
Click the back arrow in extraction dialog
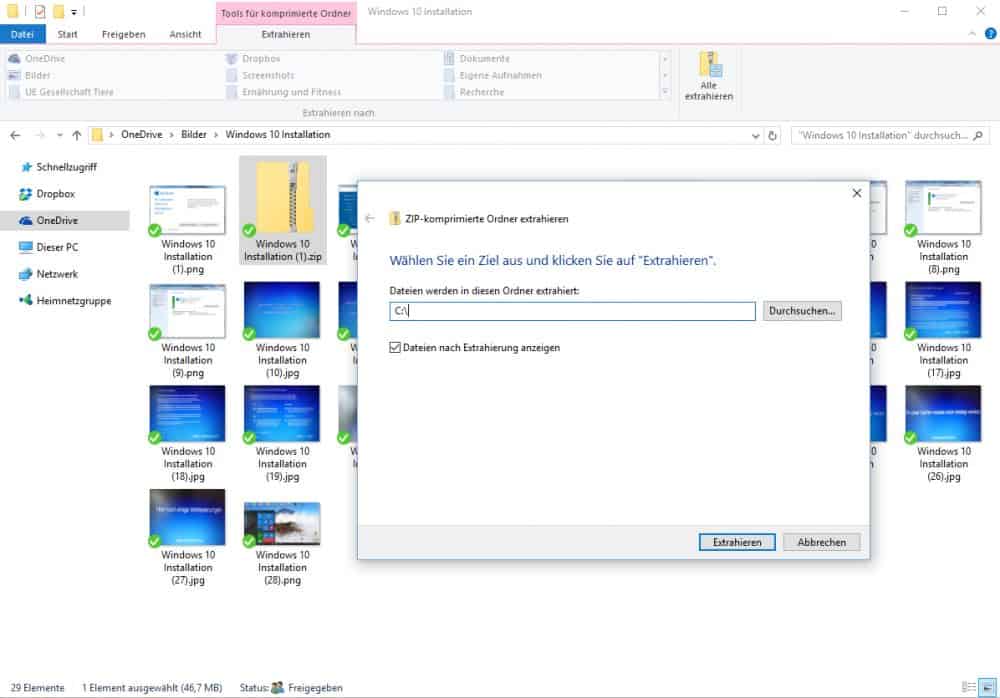tap(370, 218)
